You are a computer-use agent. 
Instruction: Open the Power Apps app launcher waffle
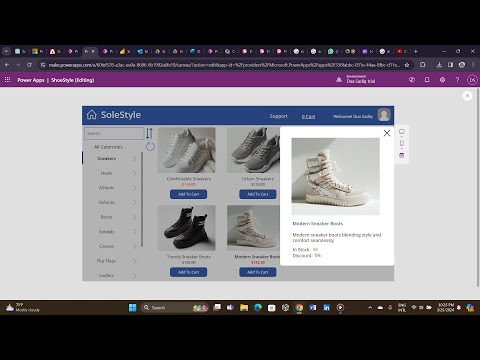(7, 80)
